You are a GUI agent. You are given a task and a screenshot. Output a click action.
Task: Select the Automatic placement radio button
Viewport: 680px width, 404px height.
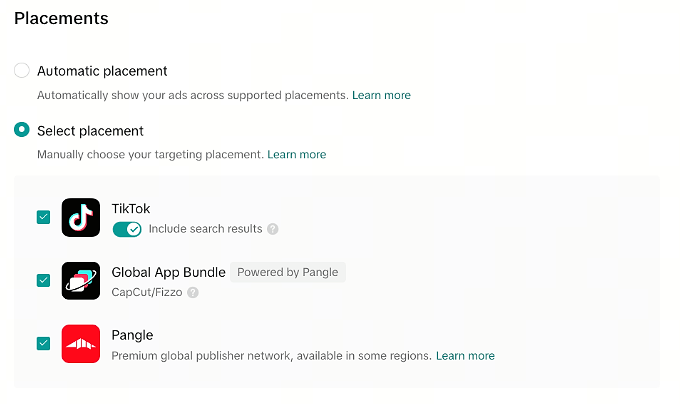coord(22,70)
